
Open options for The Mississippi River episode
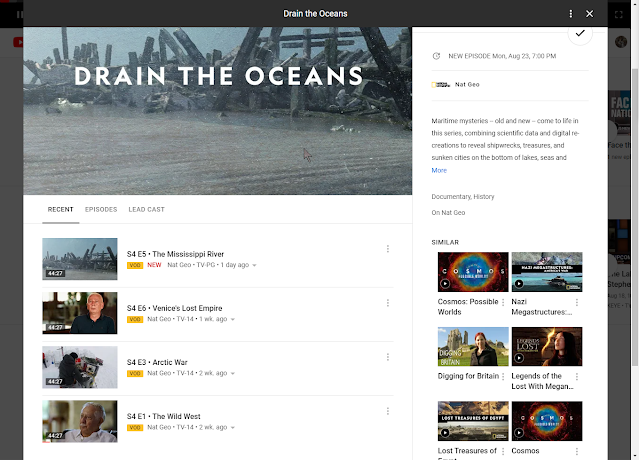388,249
